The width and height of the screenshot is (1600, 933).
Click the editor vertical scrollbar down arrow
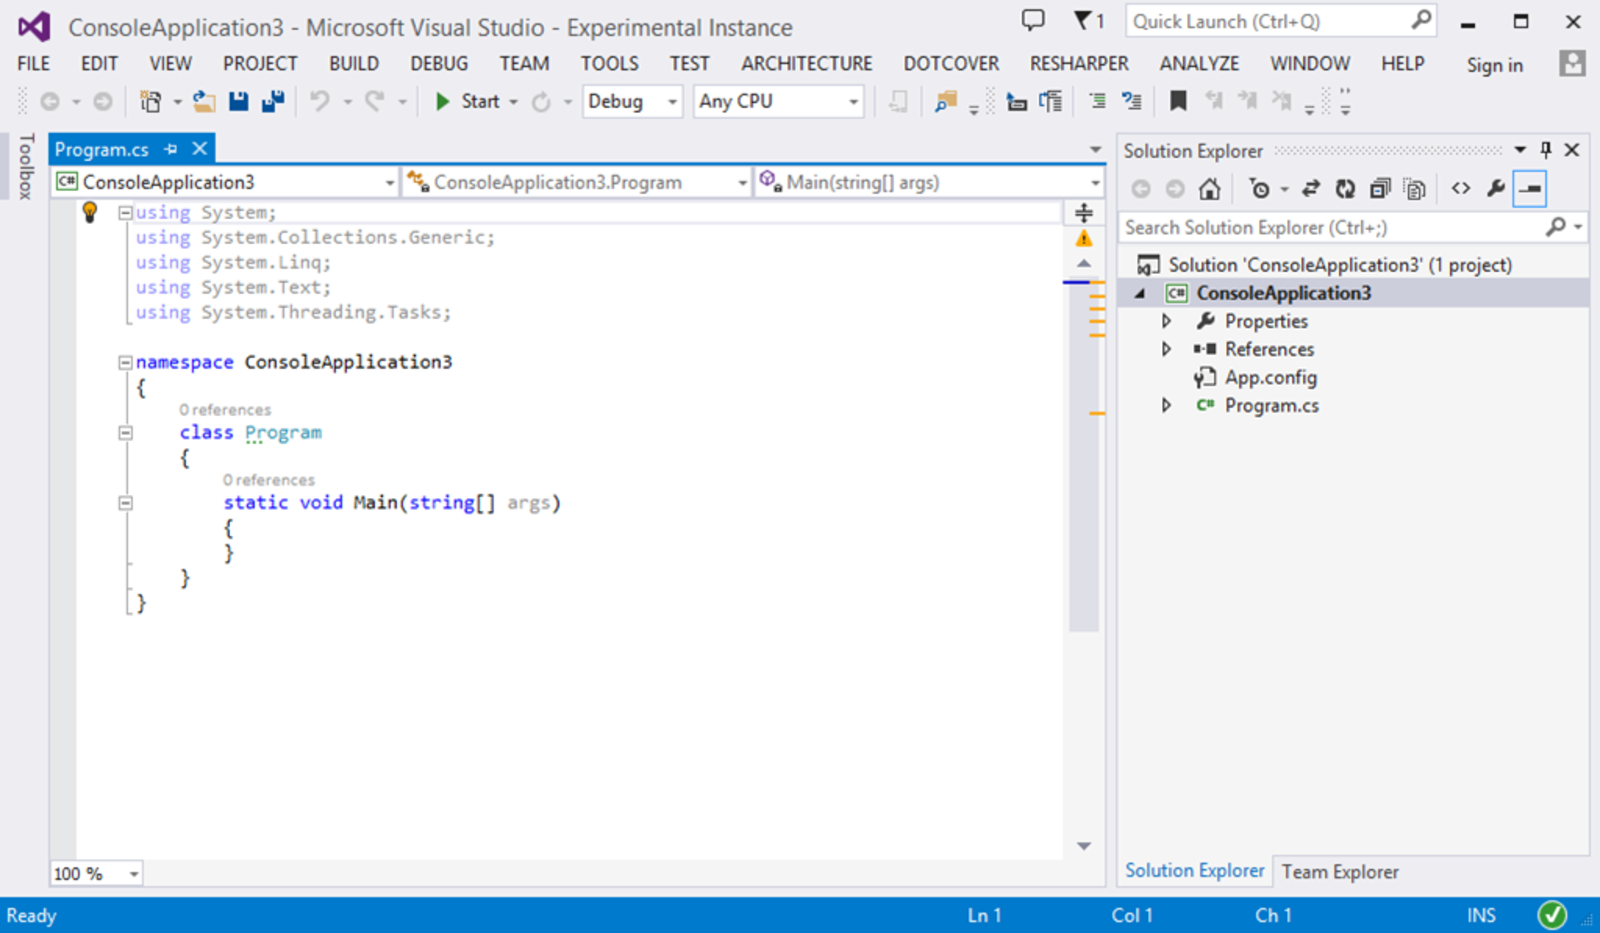(x=1084, y=846)
